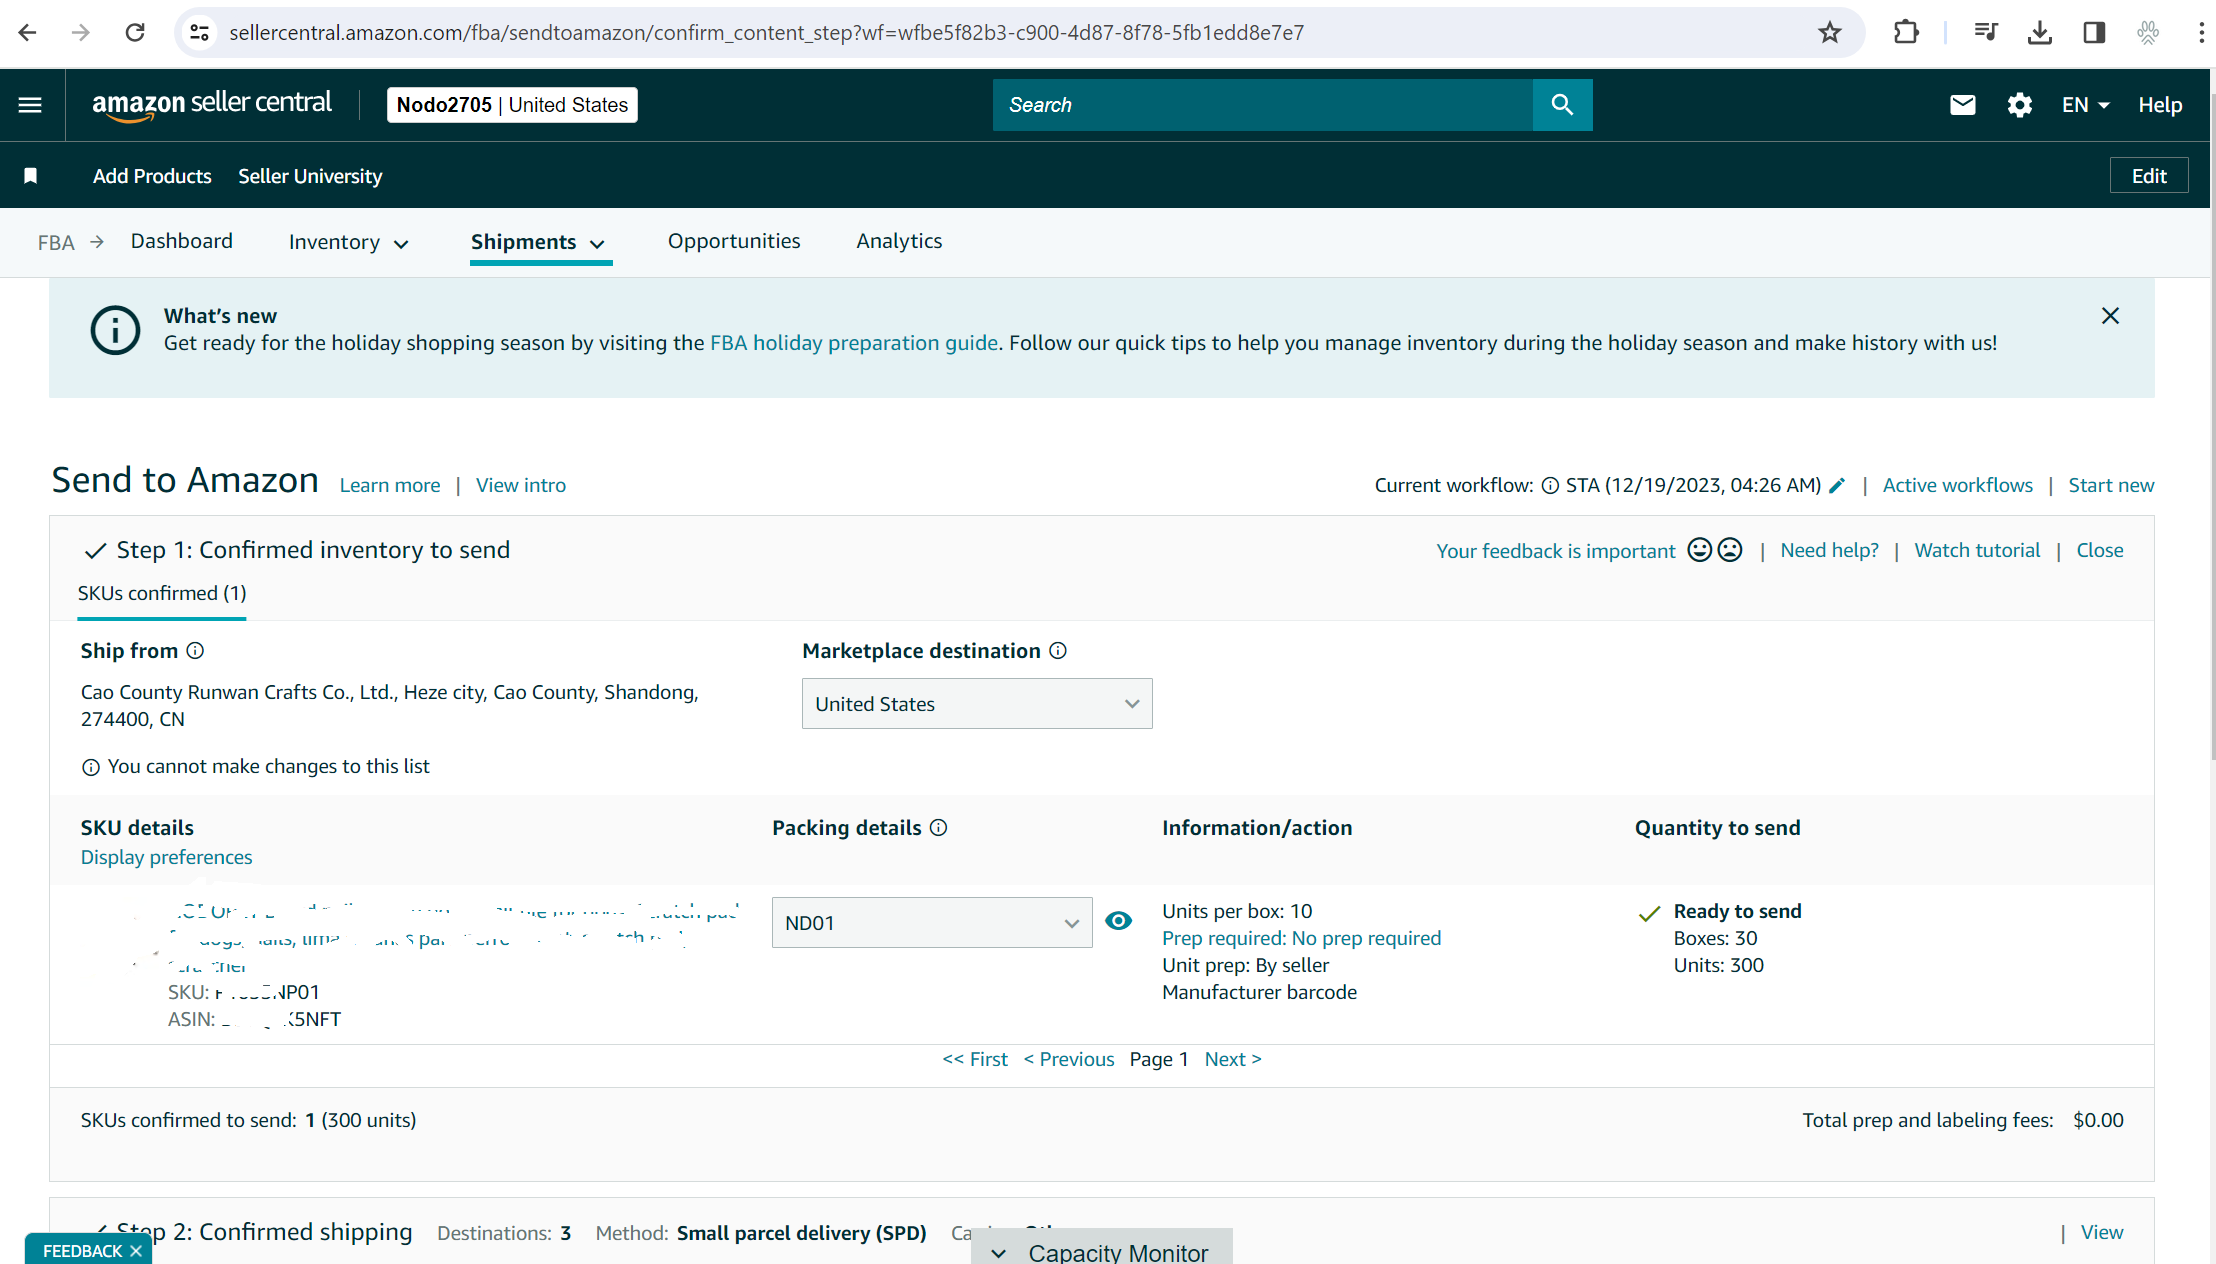Open site information icon in address bar

tap(200, 32)
